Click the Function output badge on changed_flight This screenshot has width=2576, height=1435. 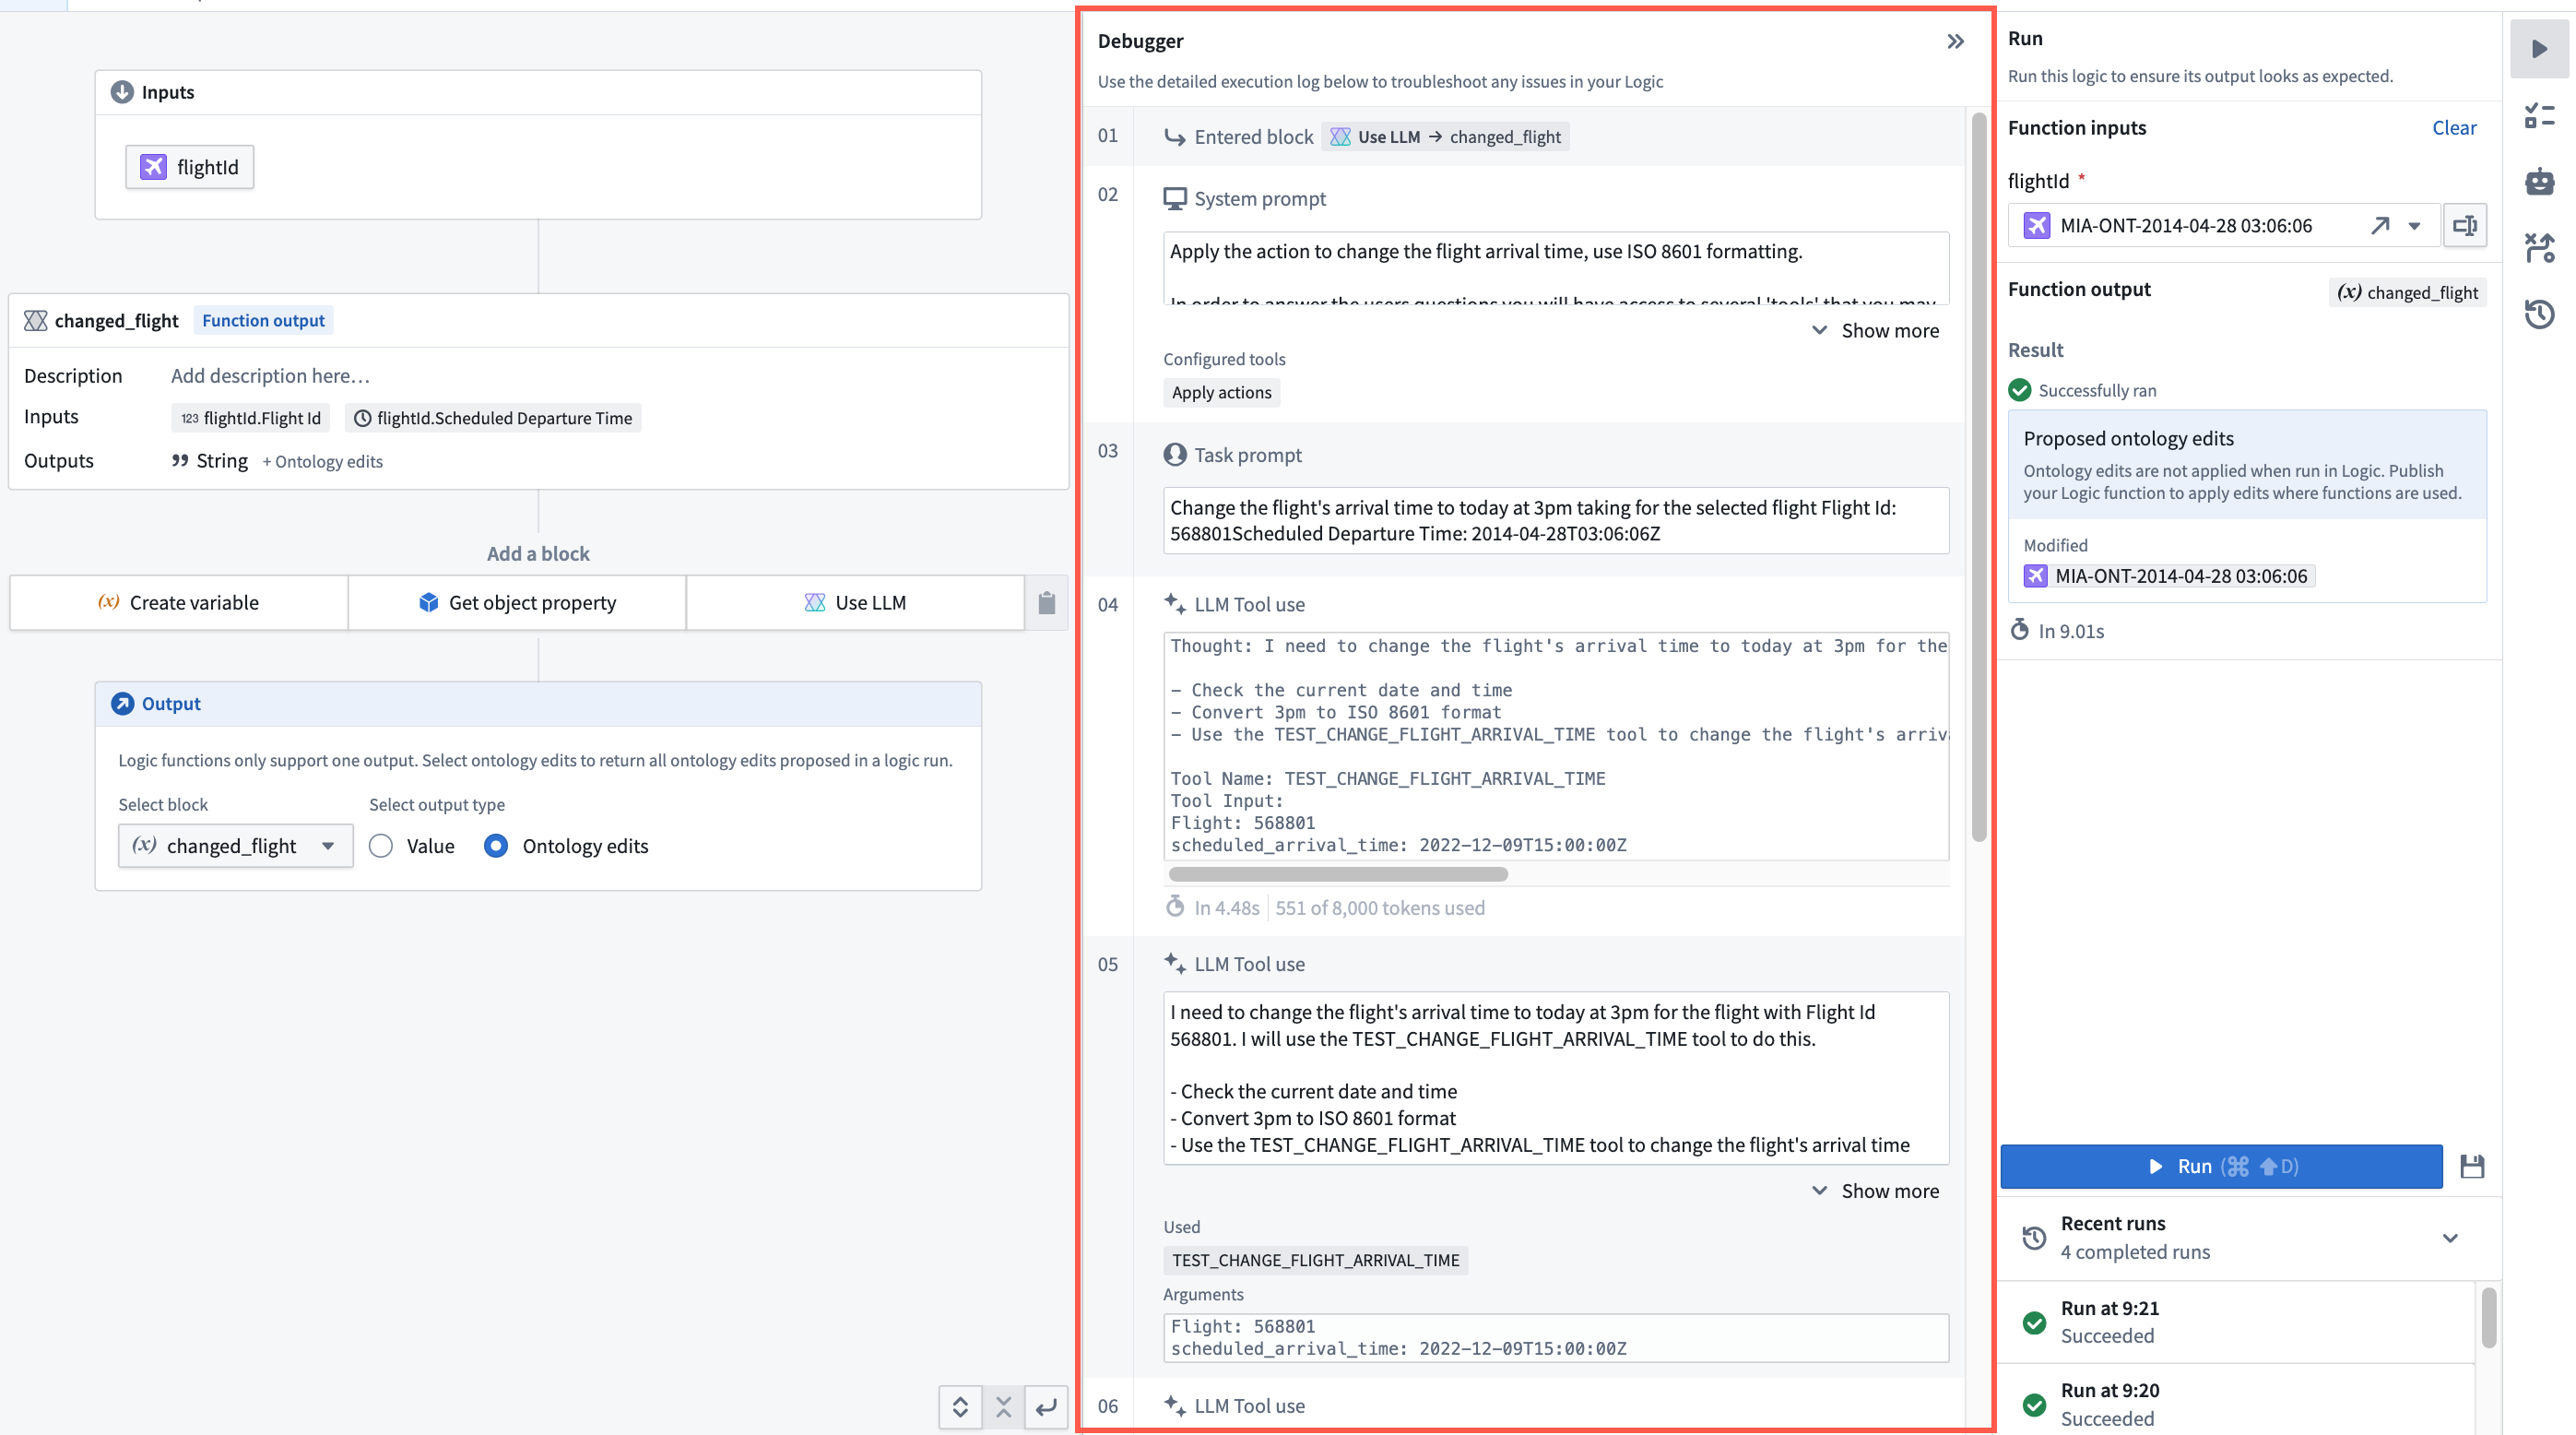click(263, 320)
